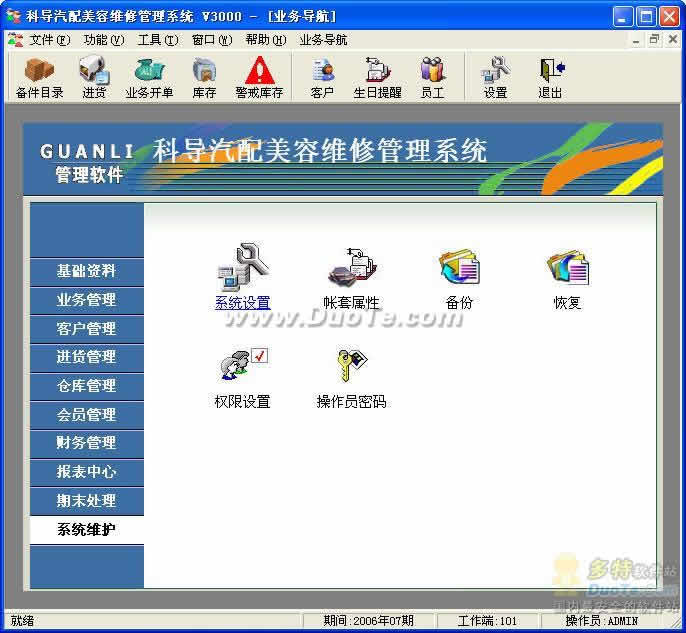Launch the 备份 backup icon
Viewport: 686px width, 633px height.
459,277
